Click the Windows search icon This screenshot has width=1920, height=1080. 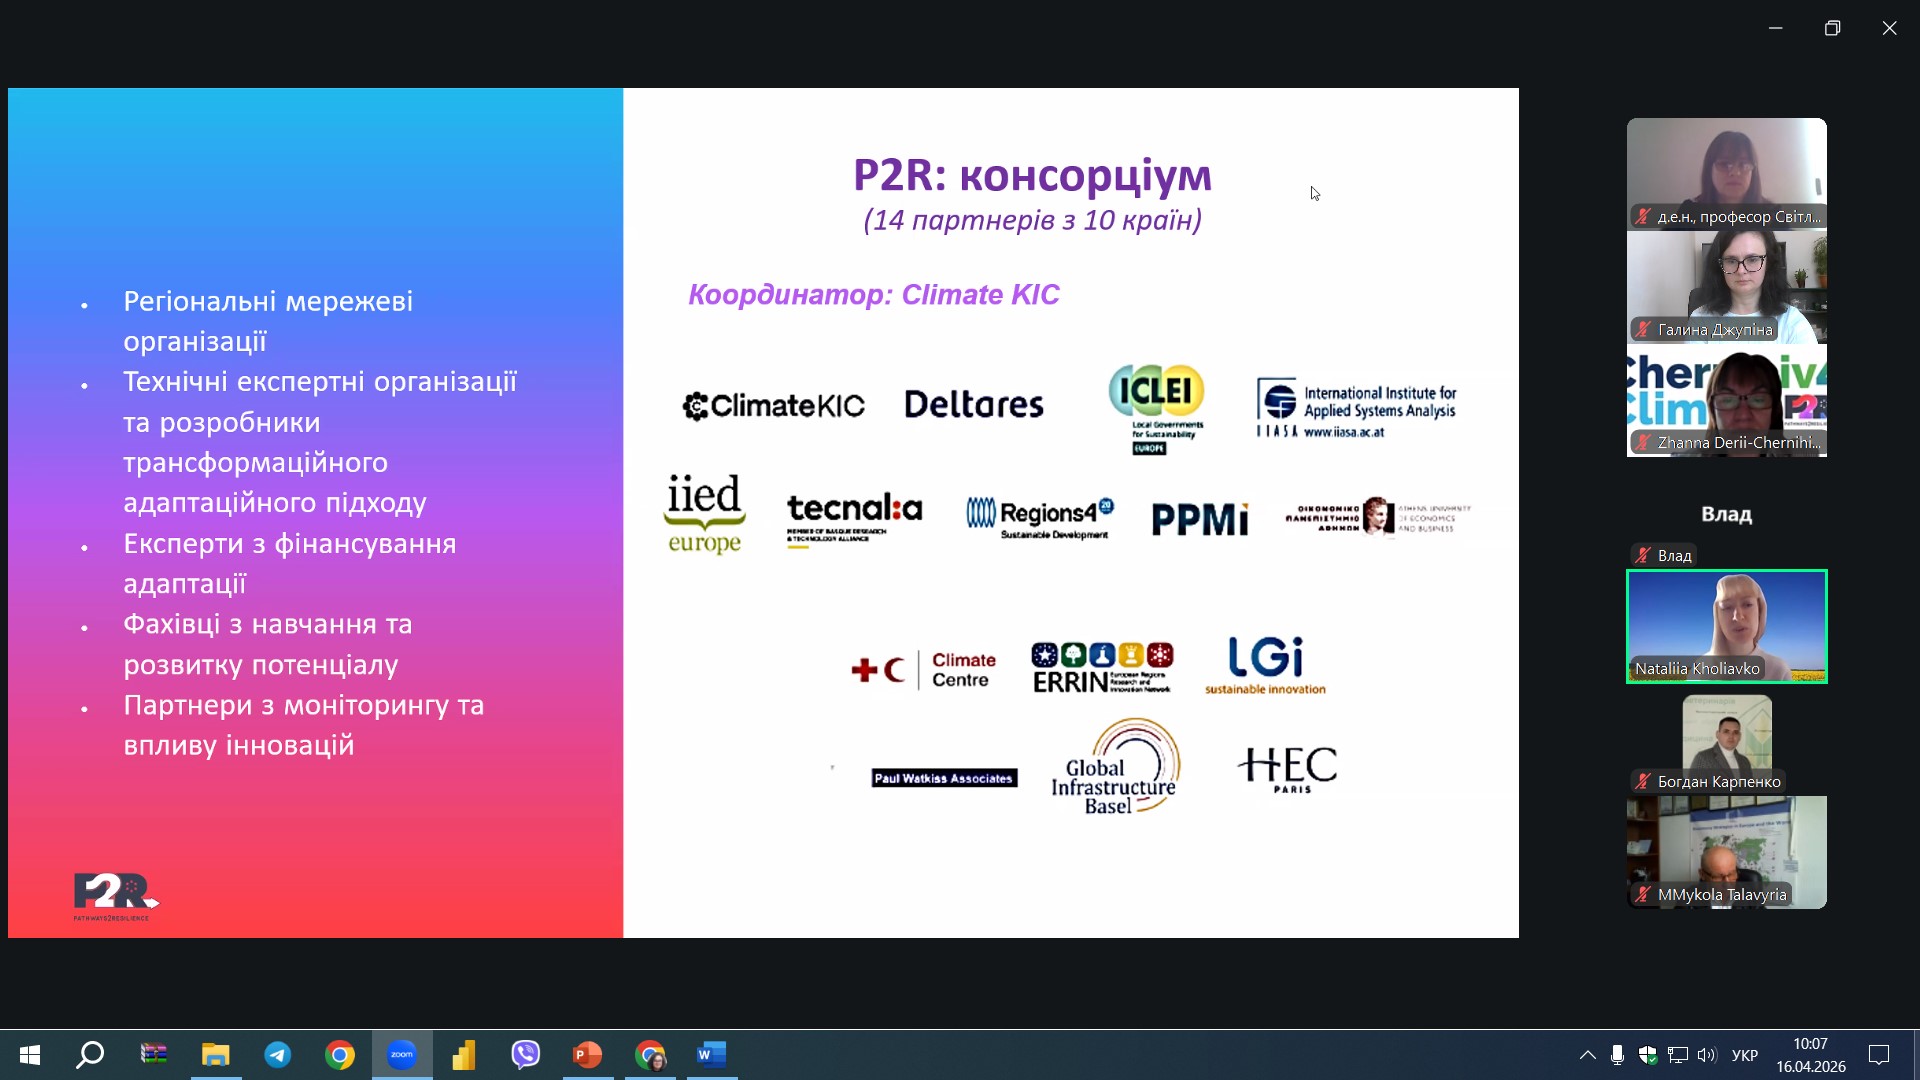tap(91, 1055)
